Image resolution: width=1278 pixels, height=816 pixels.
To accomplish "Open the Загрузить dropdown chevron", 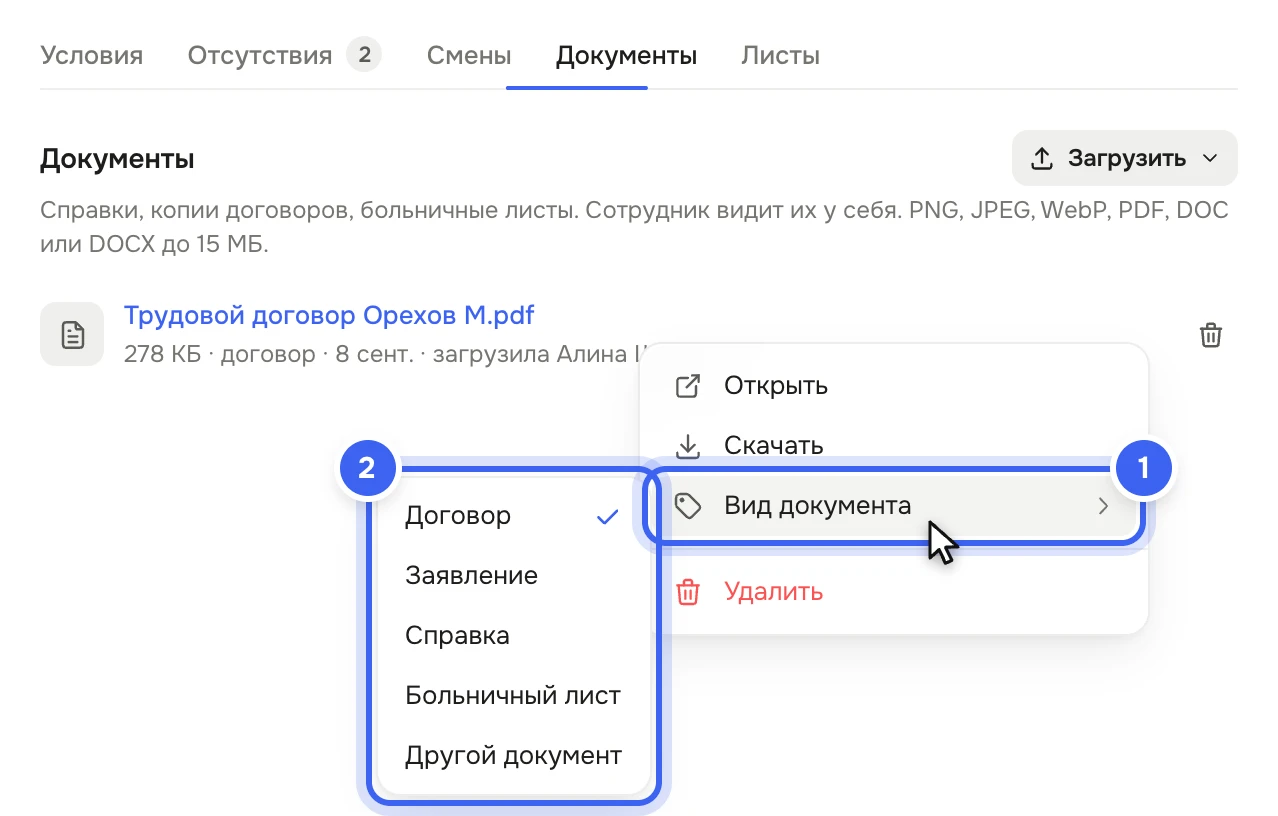I will tap(1210, 158).
